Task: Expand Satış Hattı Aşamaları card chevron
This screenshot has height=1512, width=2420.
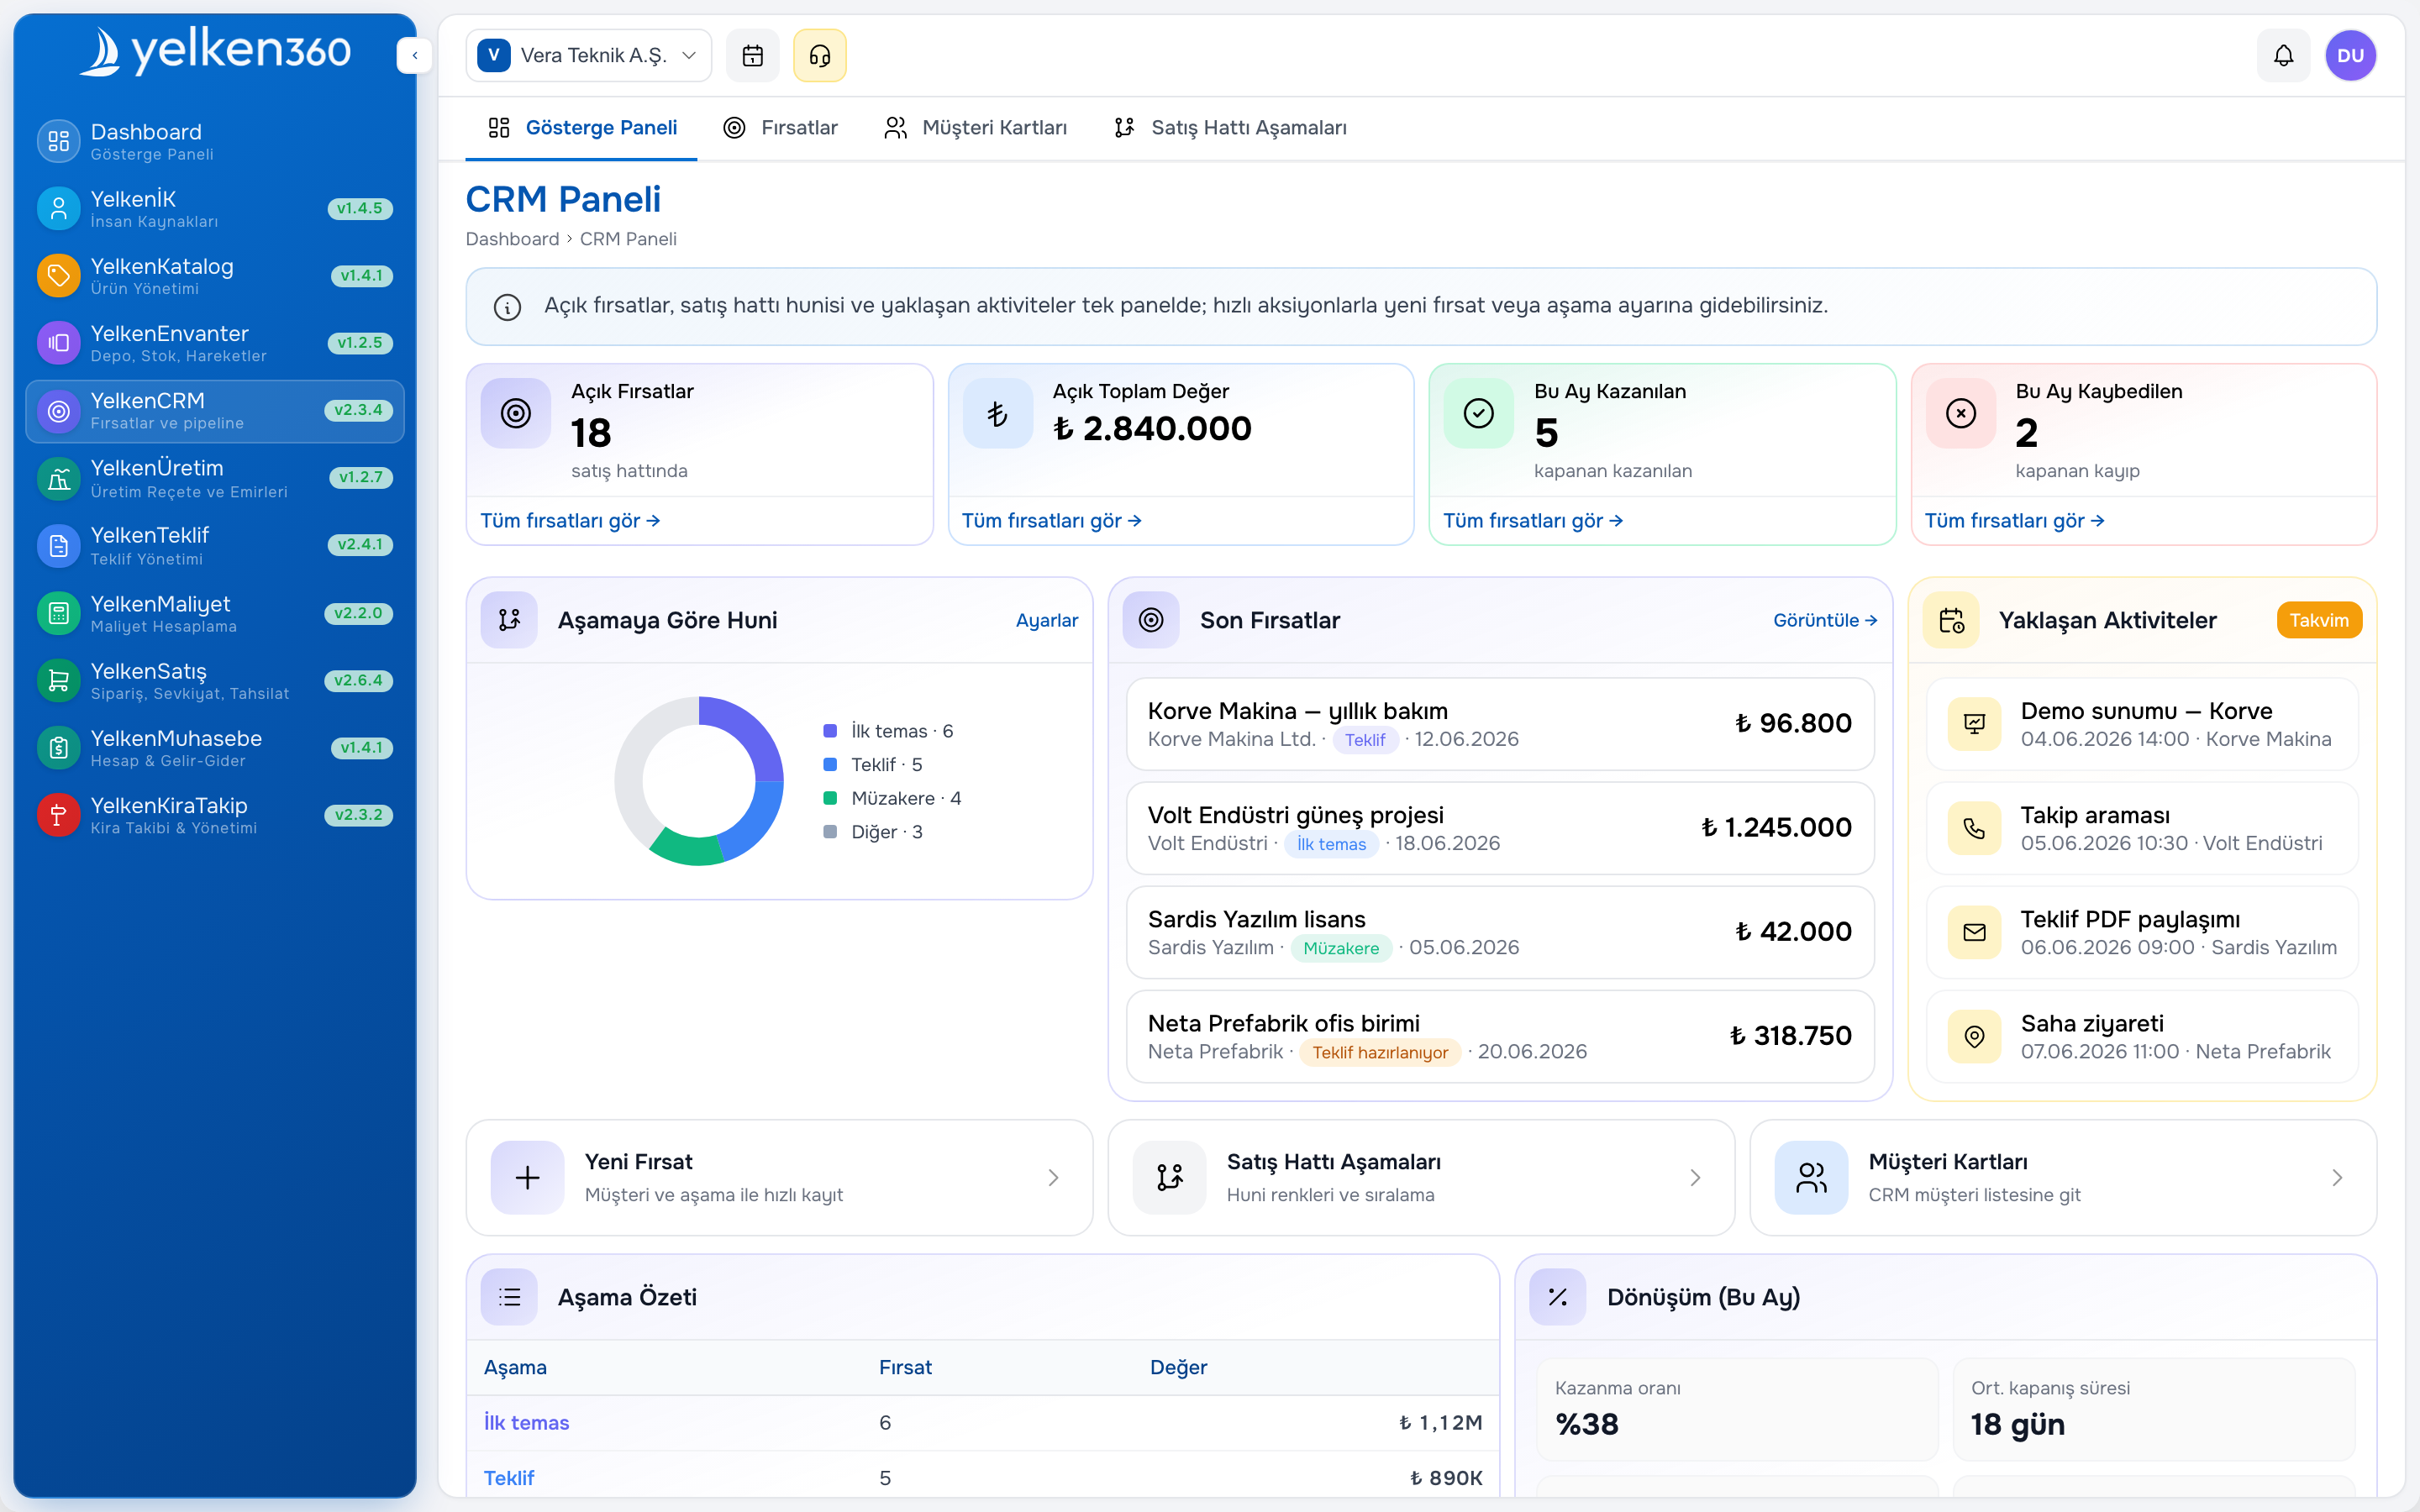Action: click(1695, 1178)
